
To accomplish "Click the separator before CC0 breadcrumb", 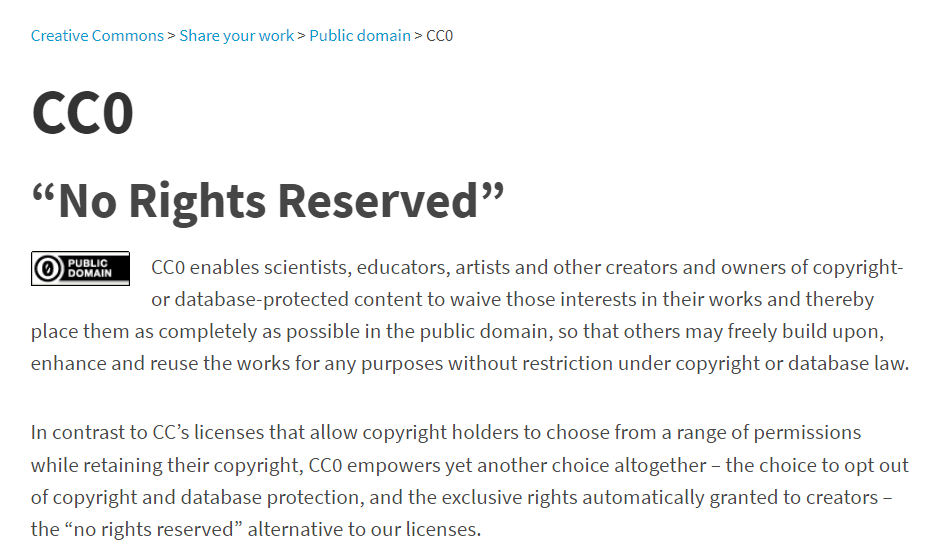I will (x=418, y=36).
